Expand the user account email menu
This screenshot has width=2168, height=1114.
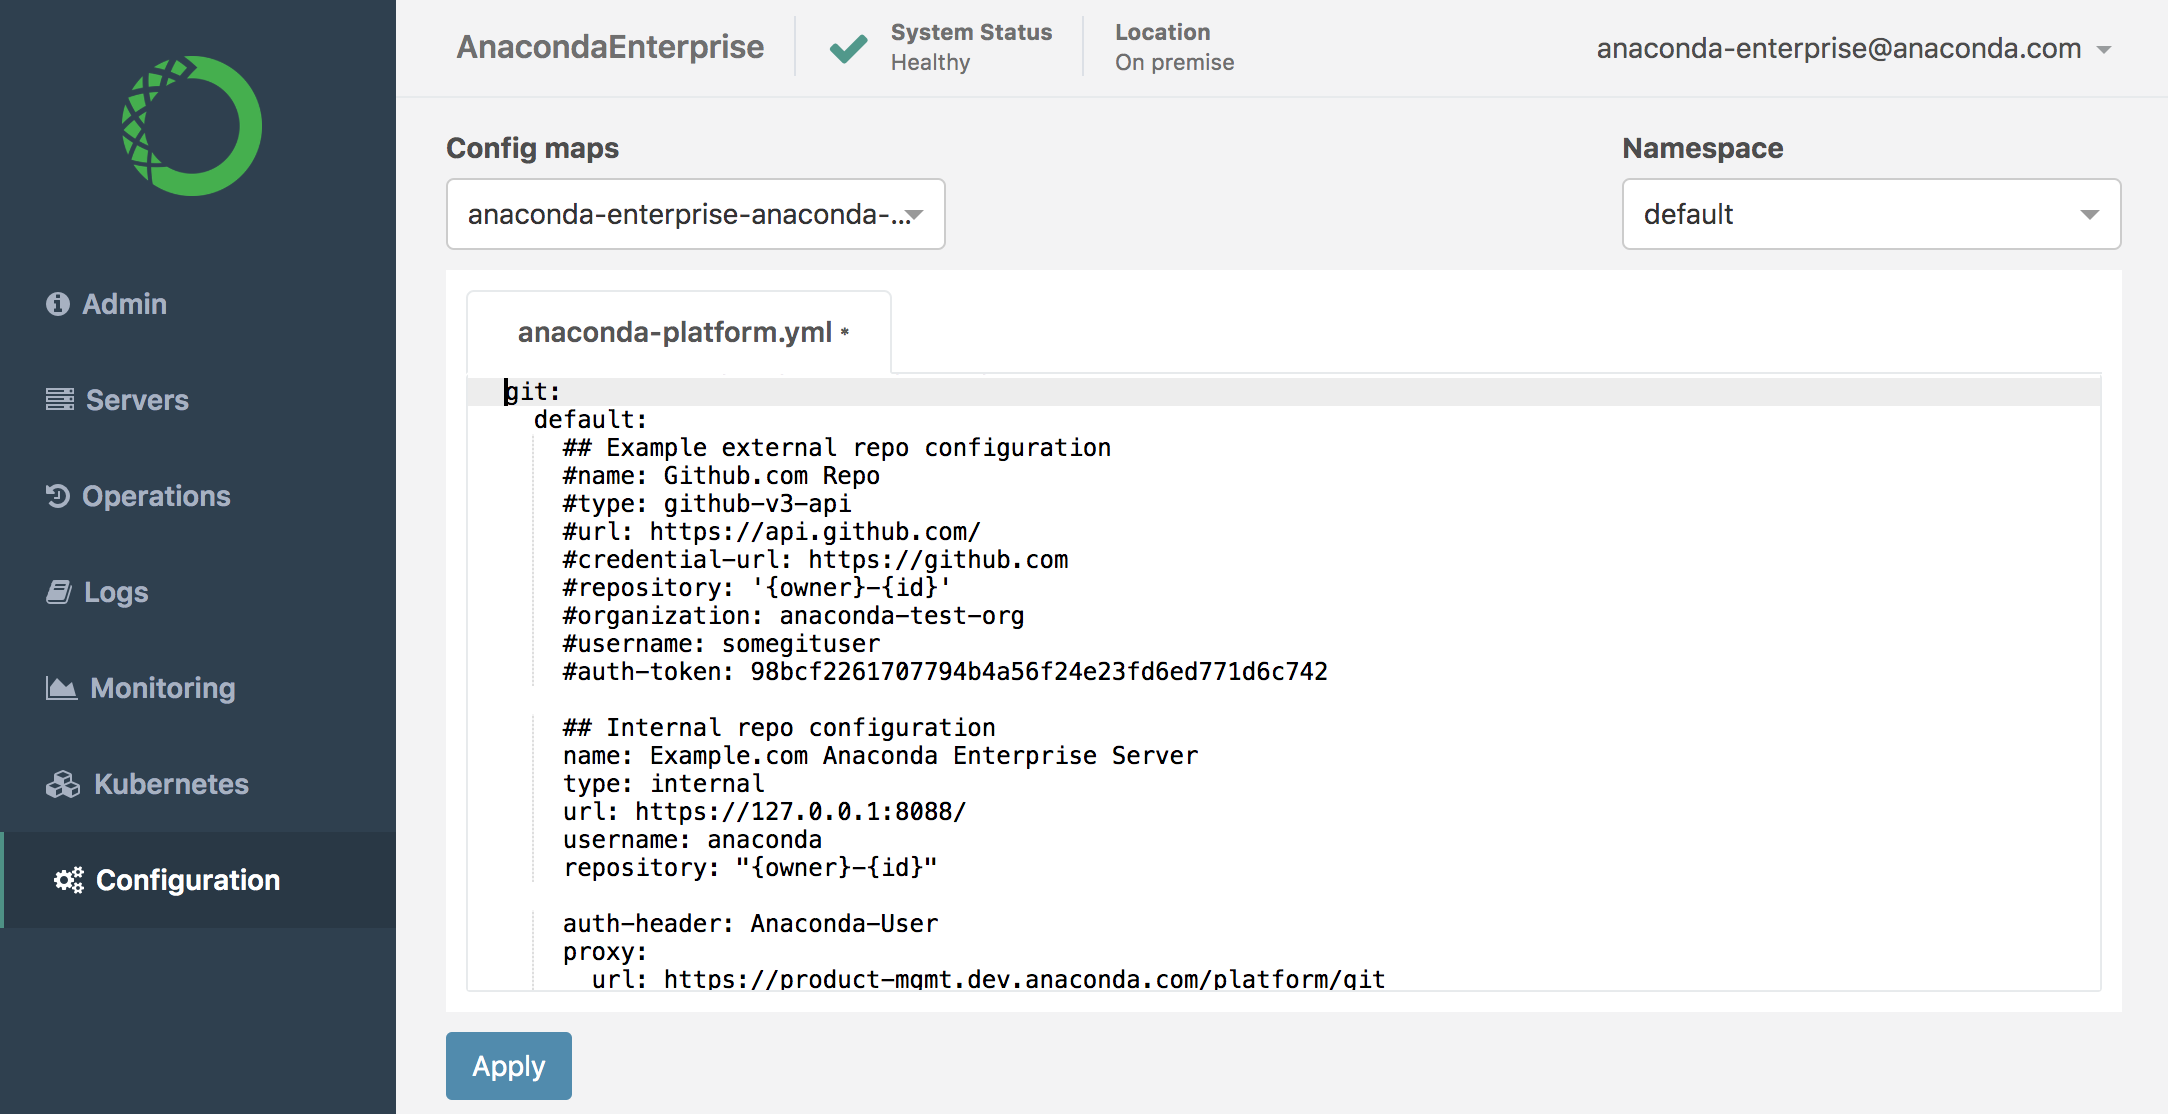click(x=1852, y=48)
